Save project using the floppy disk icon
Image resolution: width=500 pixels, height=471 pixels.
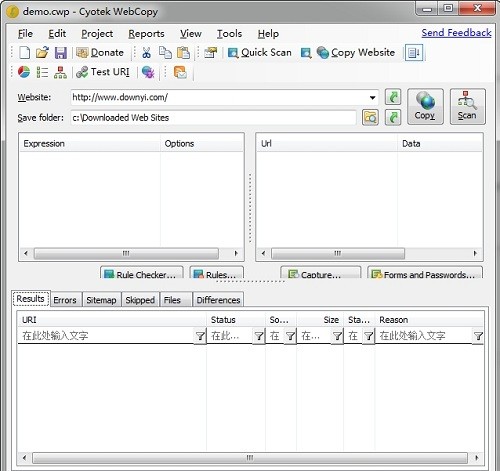coord(61,53)
